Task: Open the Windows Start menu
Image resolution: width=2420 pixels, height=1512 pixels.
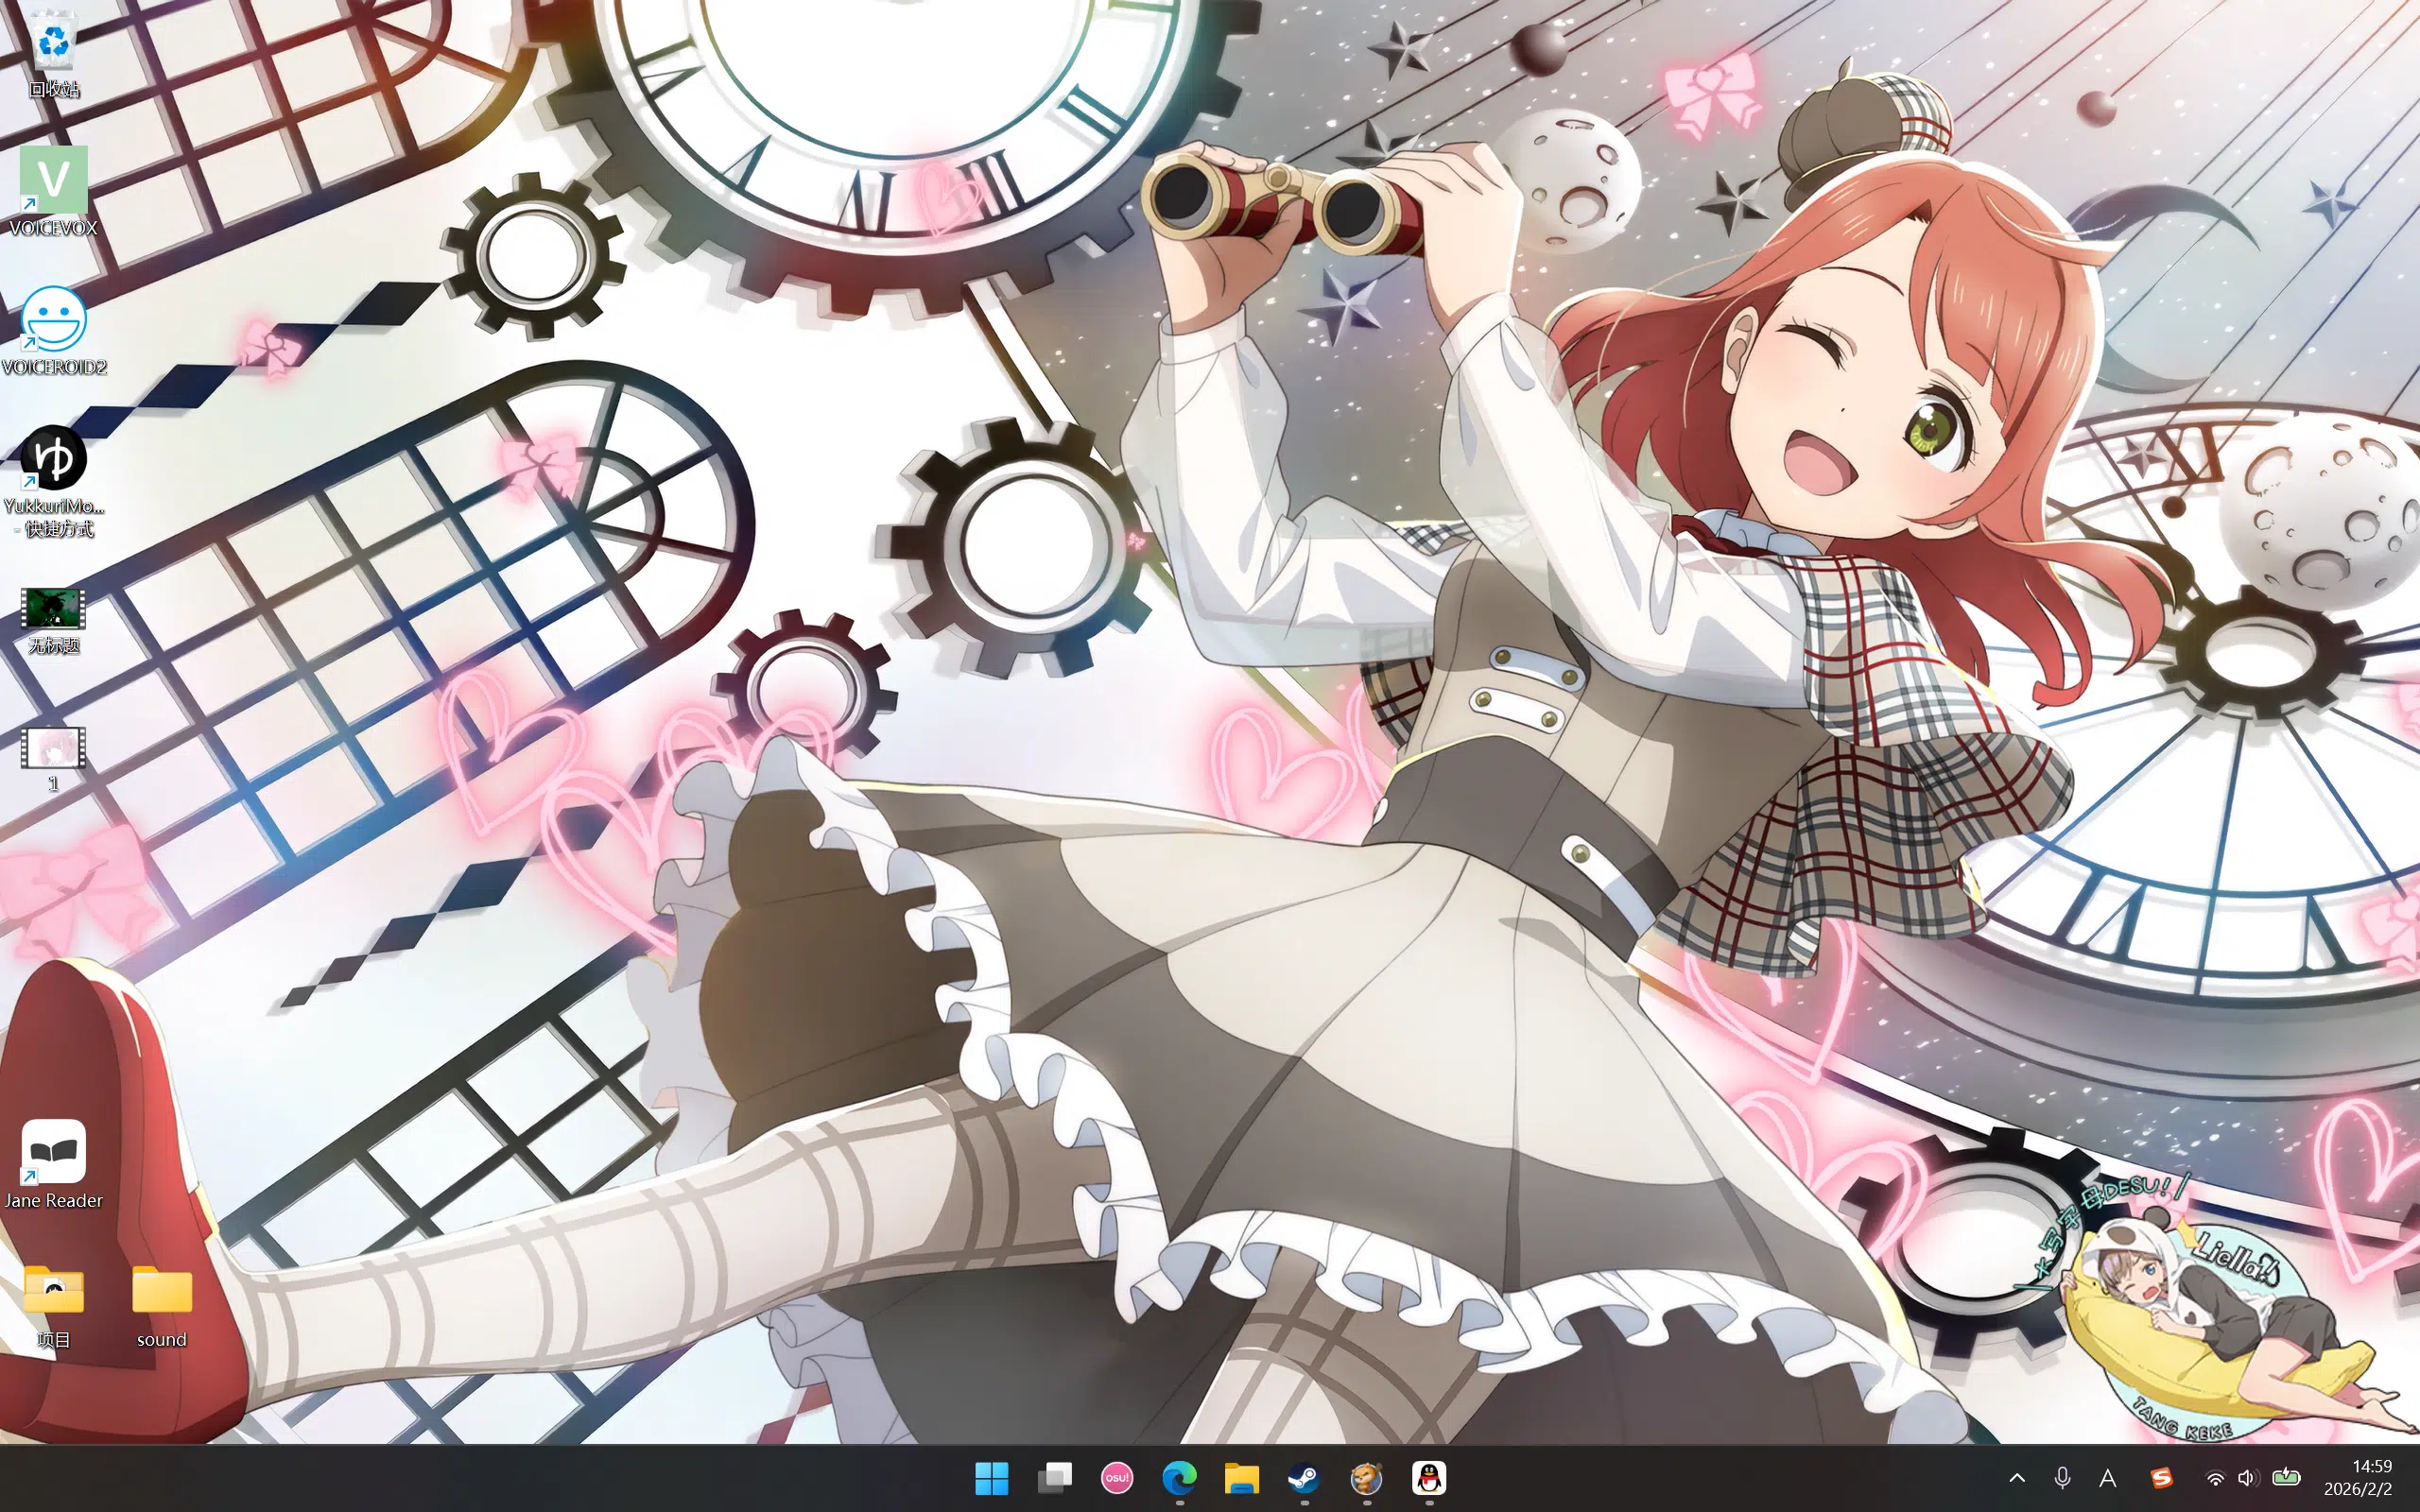Action: (x=992, y=1477)
